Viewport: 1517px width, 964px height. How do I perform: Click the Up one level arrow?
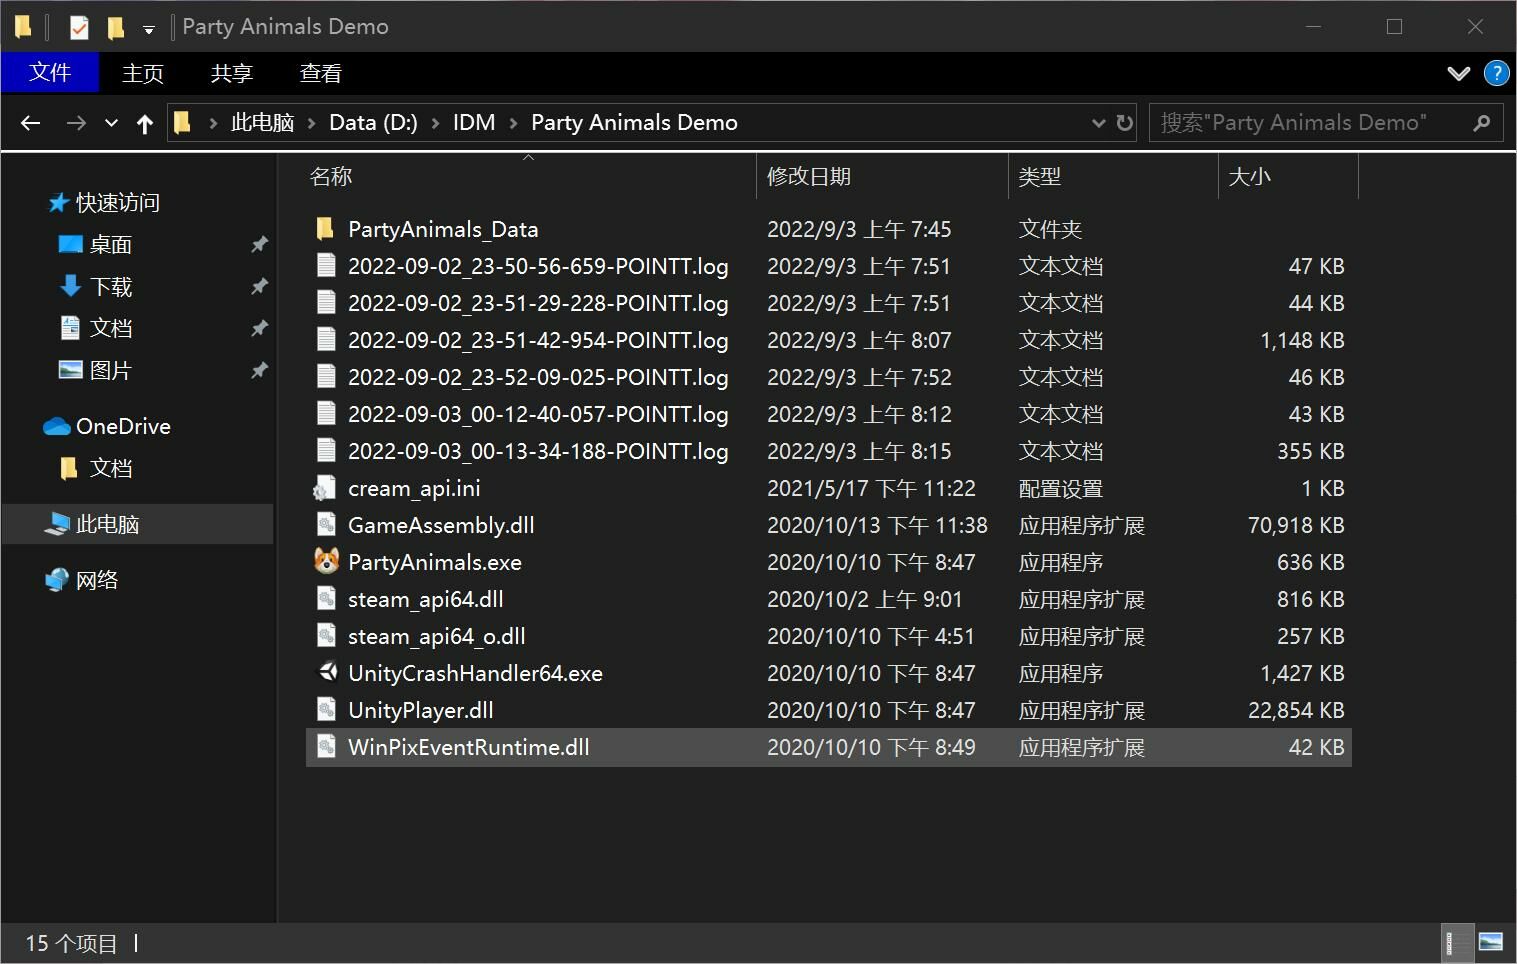click(x=145, y=123)
